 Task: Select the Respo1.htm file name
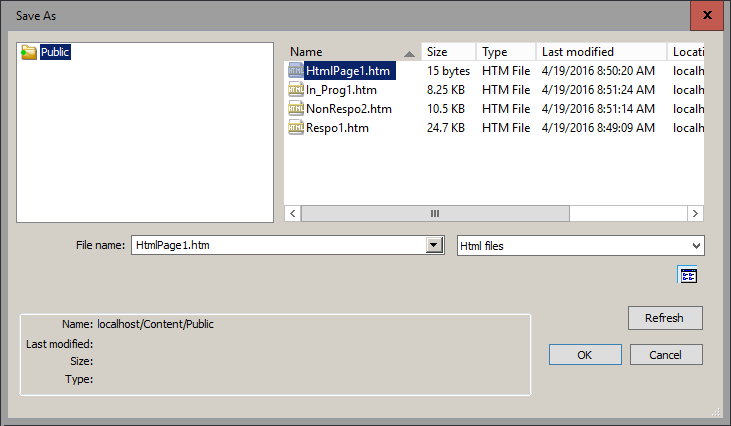(x=337, y=128)
